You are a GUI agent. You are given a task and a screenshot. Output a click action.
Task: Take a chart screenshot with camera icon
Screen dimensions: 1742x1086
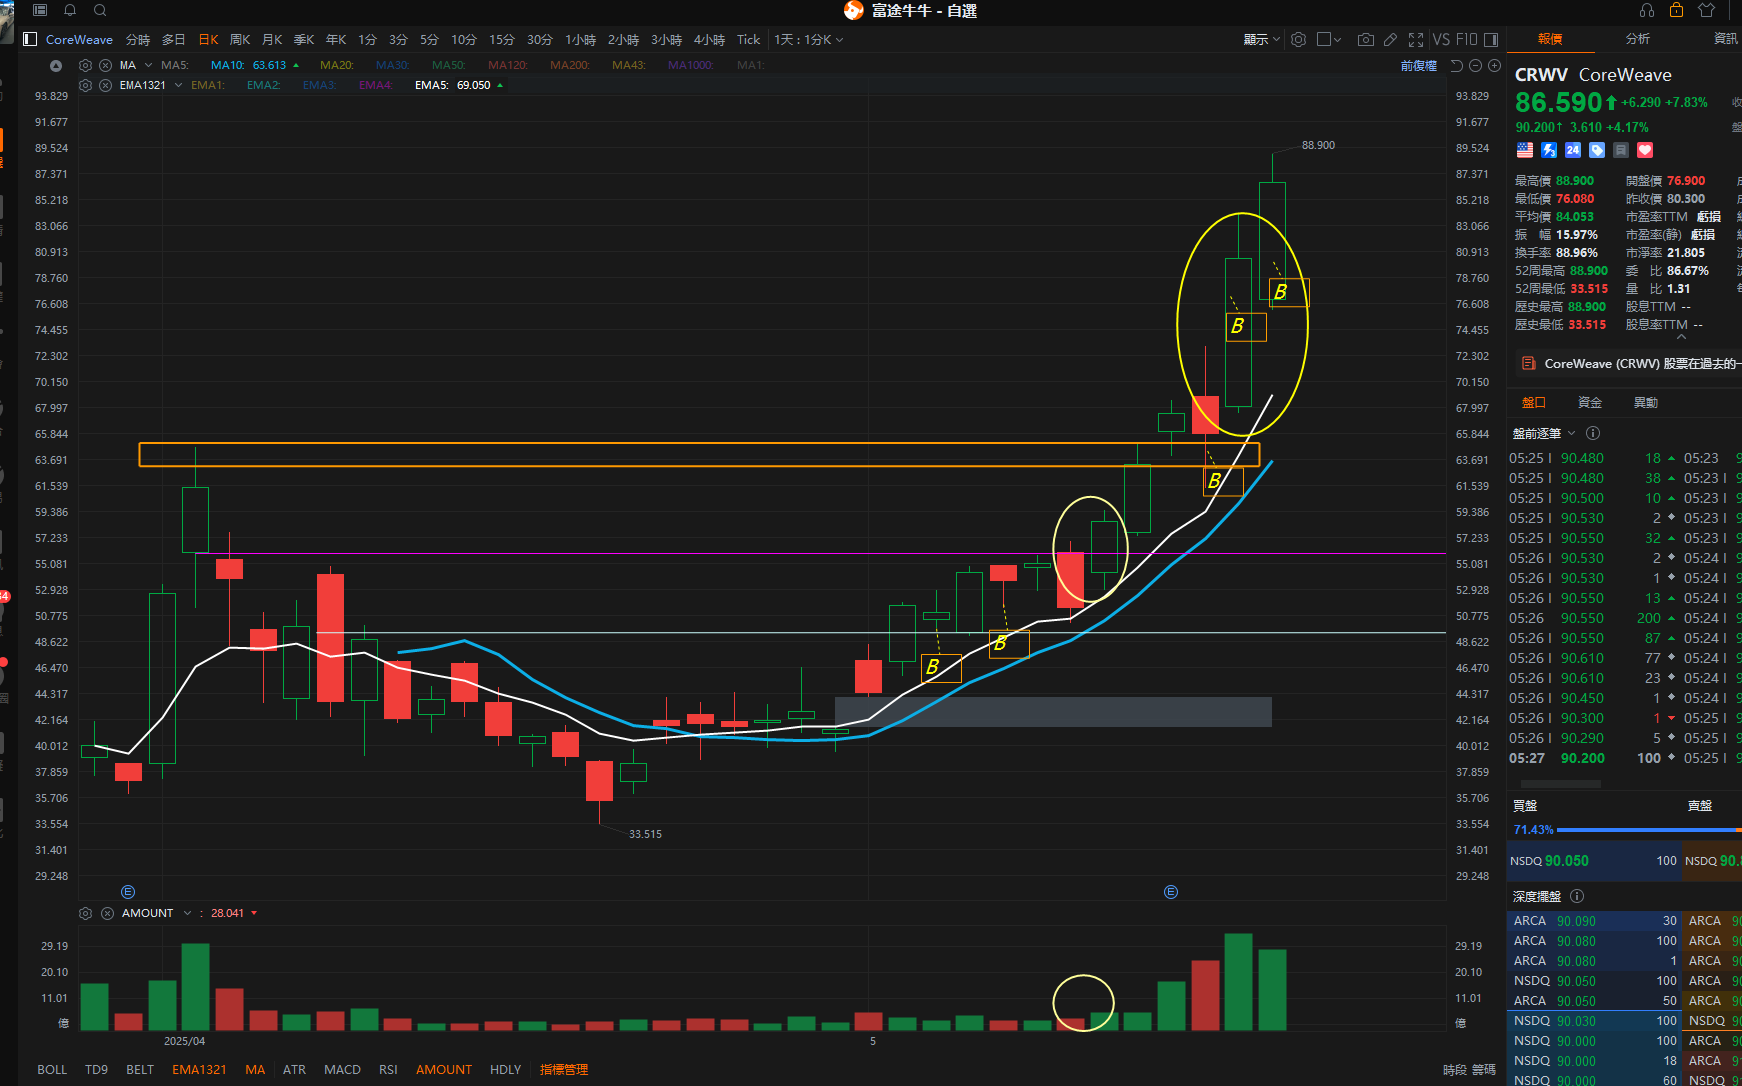pos(1365,40)
